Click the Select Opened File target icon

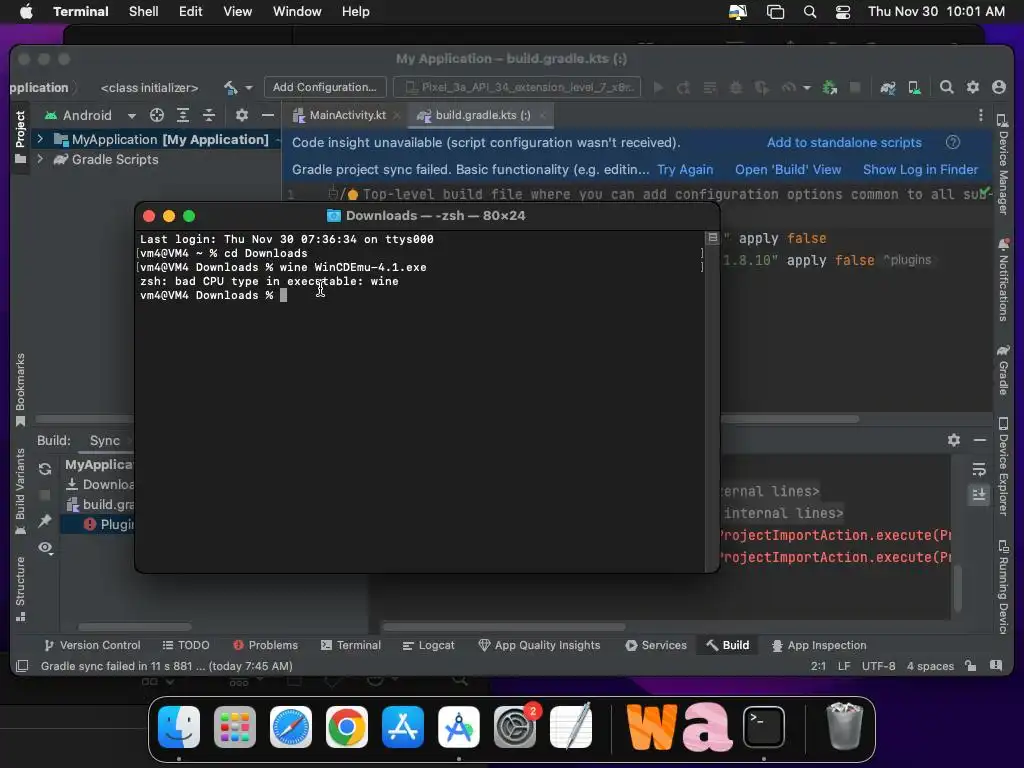[157, 116]
